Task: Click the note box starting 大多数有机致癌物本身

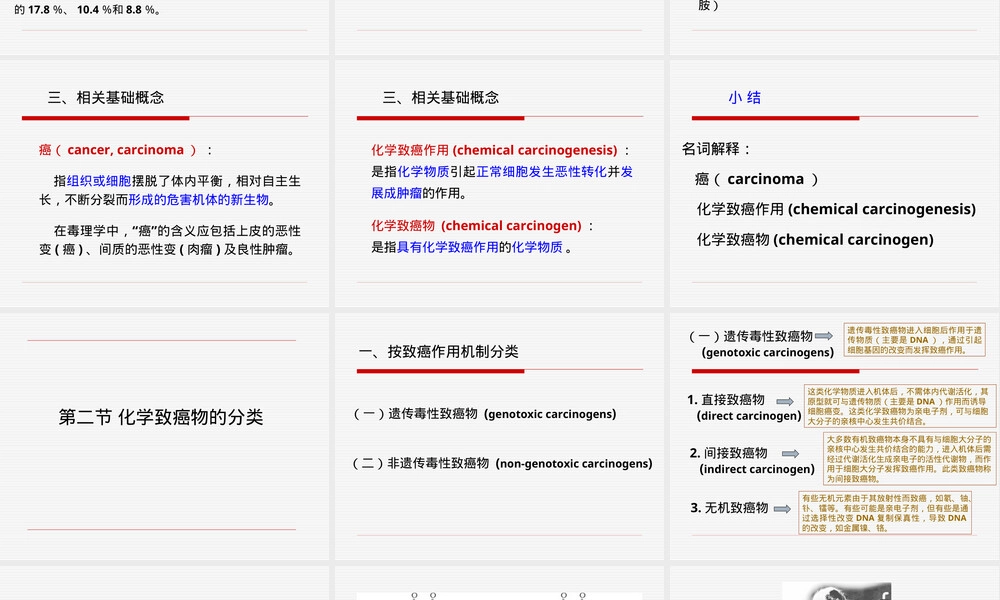Action: coord(909,459)
